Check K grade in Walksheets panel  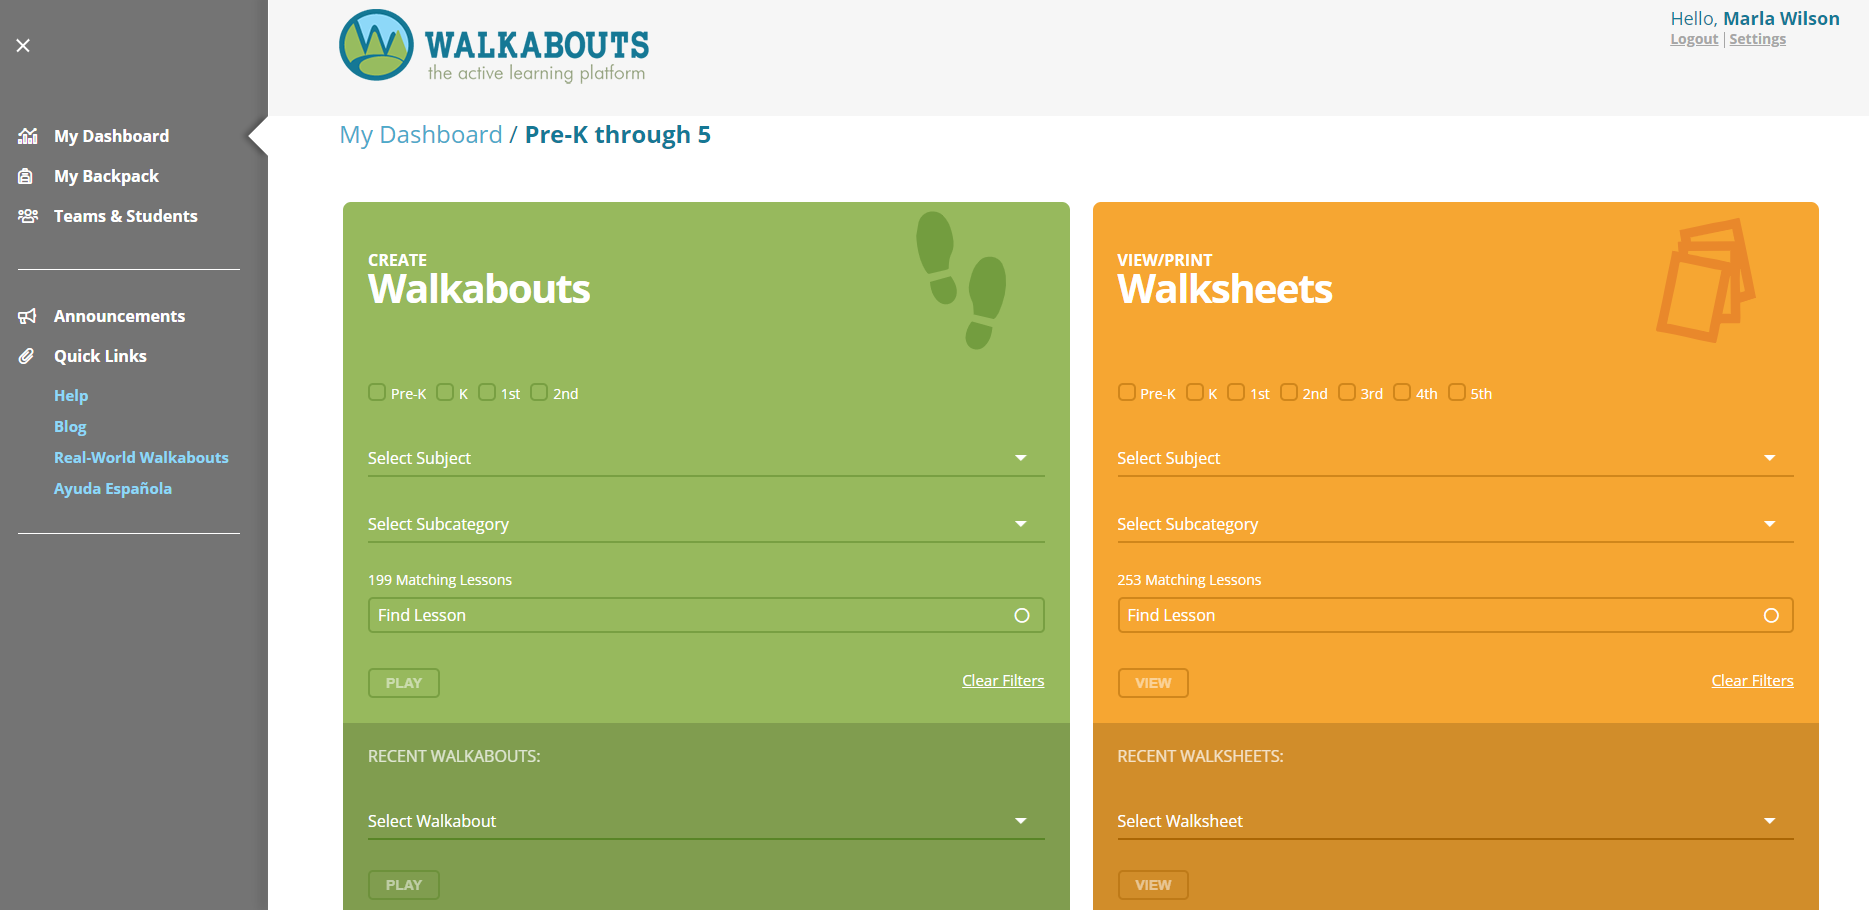(1195, 392)
